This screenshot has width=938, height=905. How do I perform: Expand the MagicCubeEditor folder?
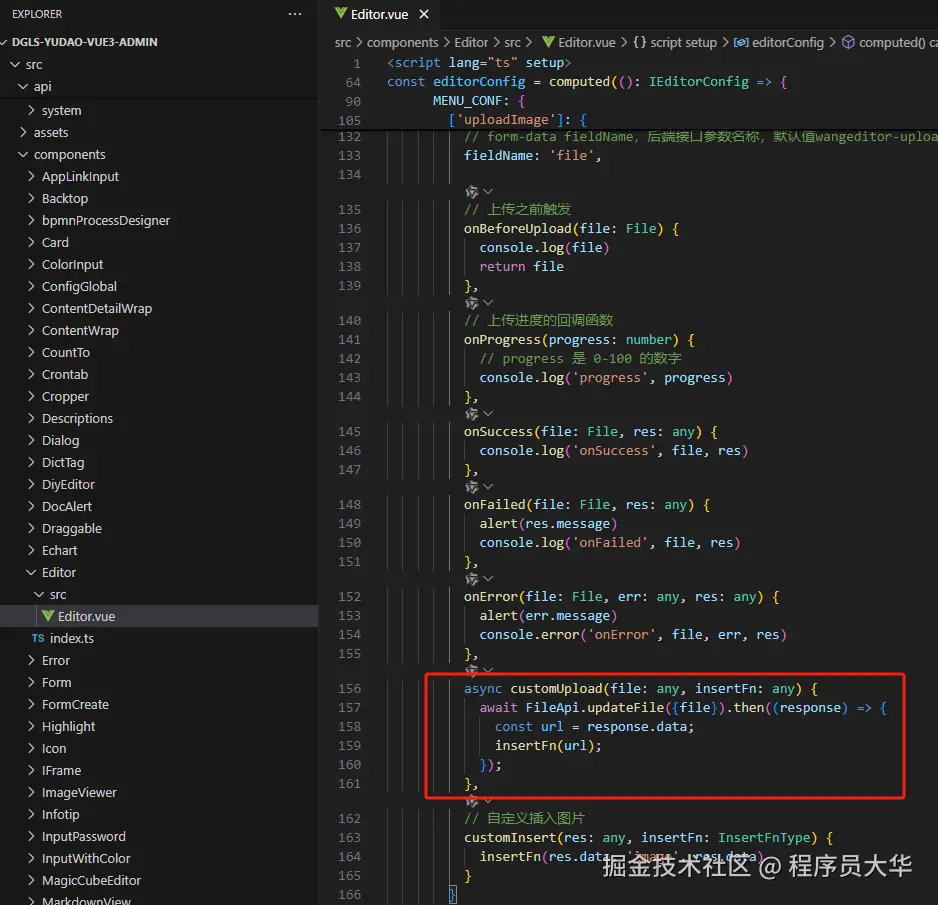pos(31,880)
